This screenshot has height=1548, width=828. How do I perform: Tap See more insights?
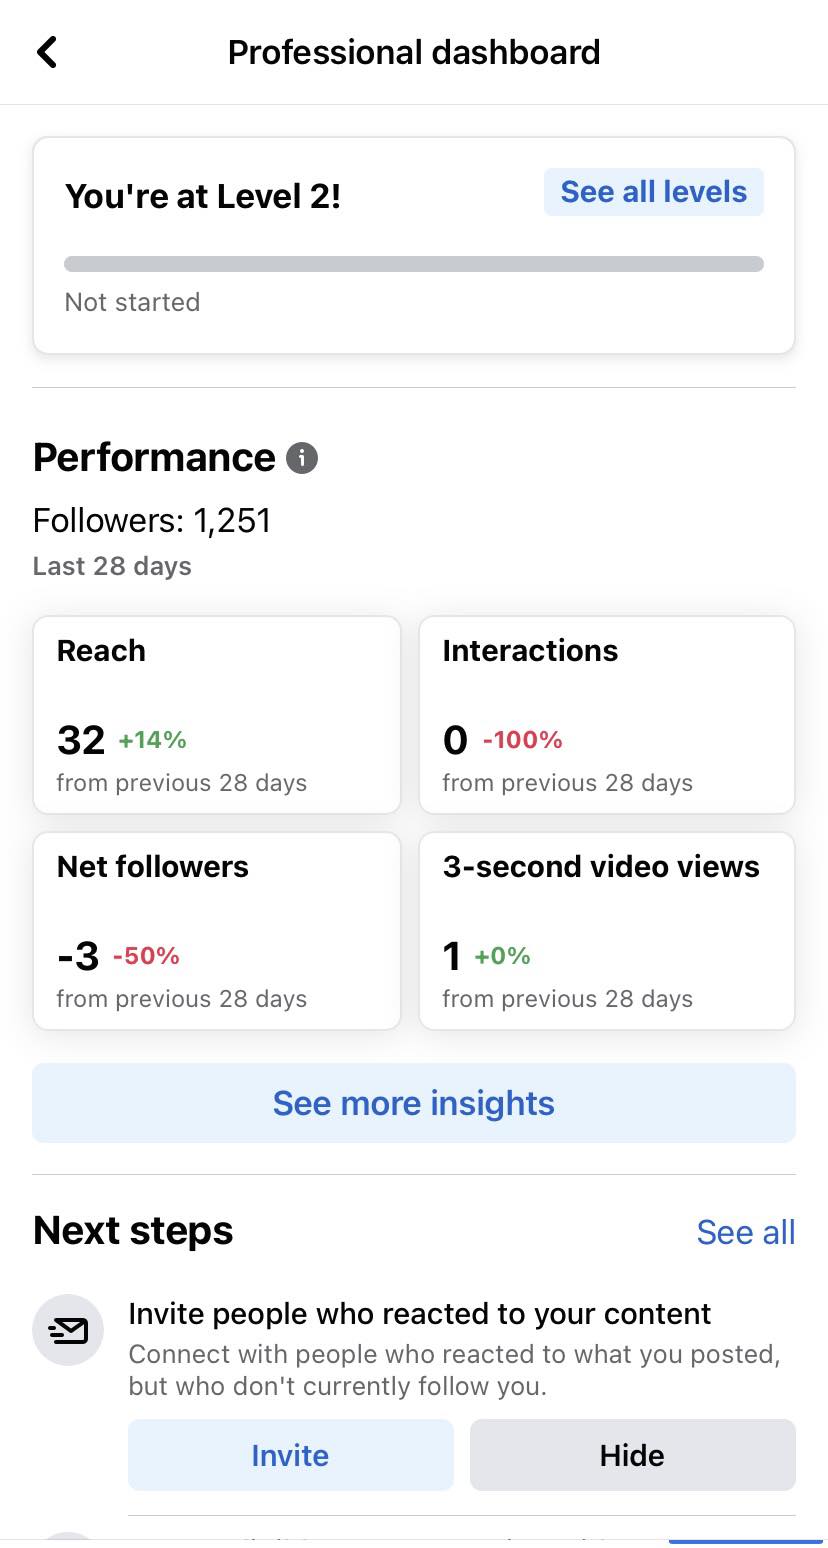[413, 1103]
